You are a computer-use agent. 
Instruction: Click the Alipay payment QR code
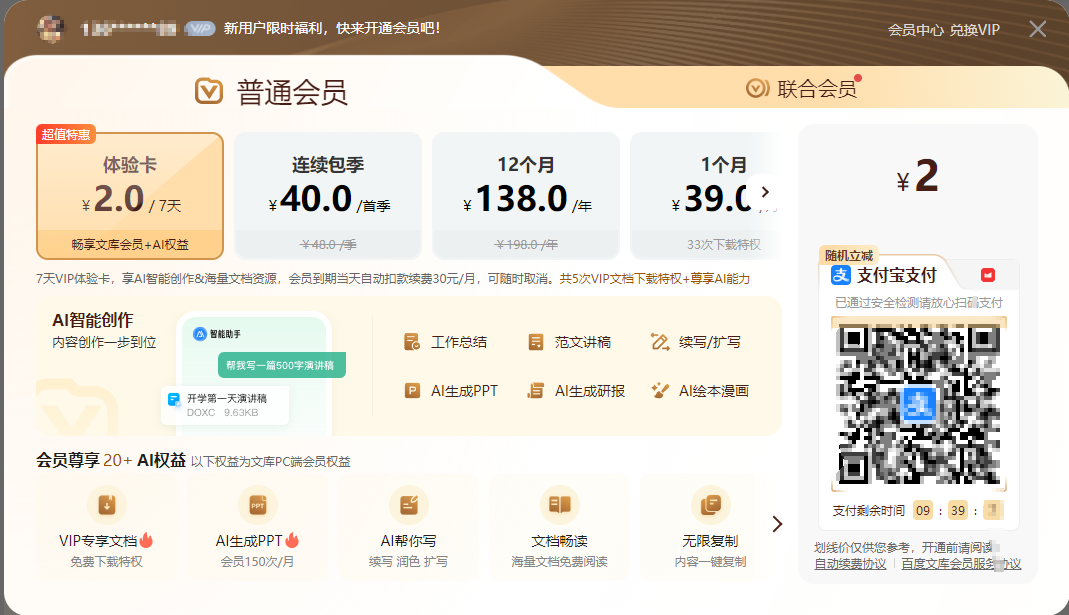919,404
